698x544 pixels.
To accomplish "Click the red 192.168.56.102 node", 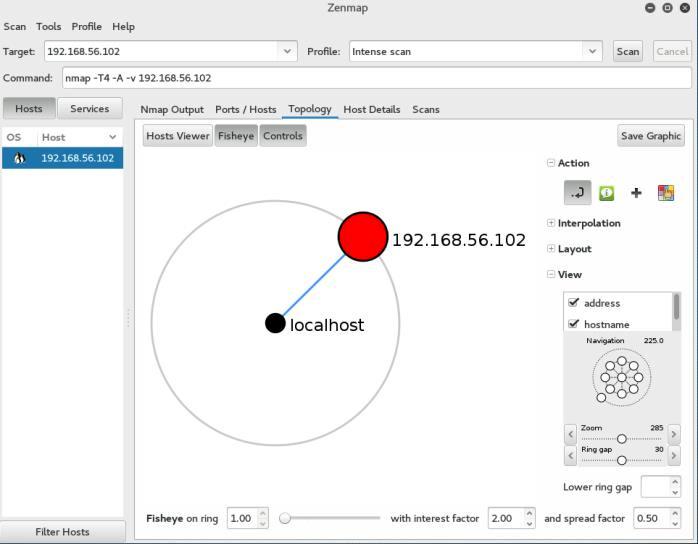I will pos(362,236).
